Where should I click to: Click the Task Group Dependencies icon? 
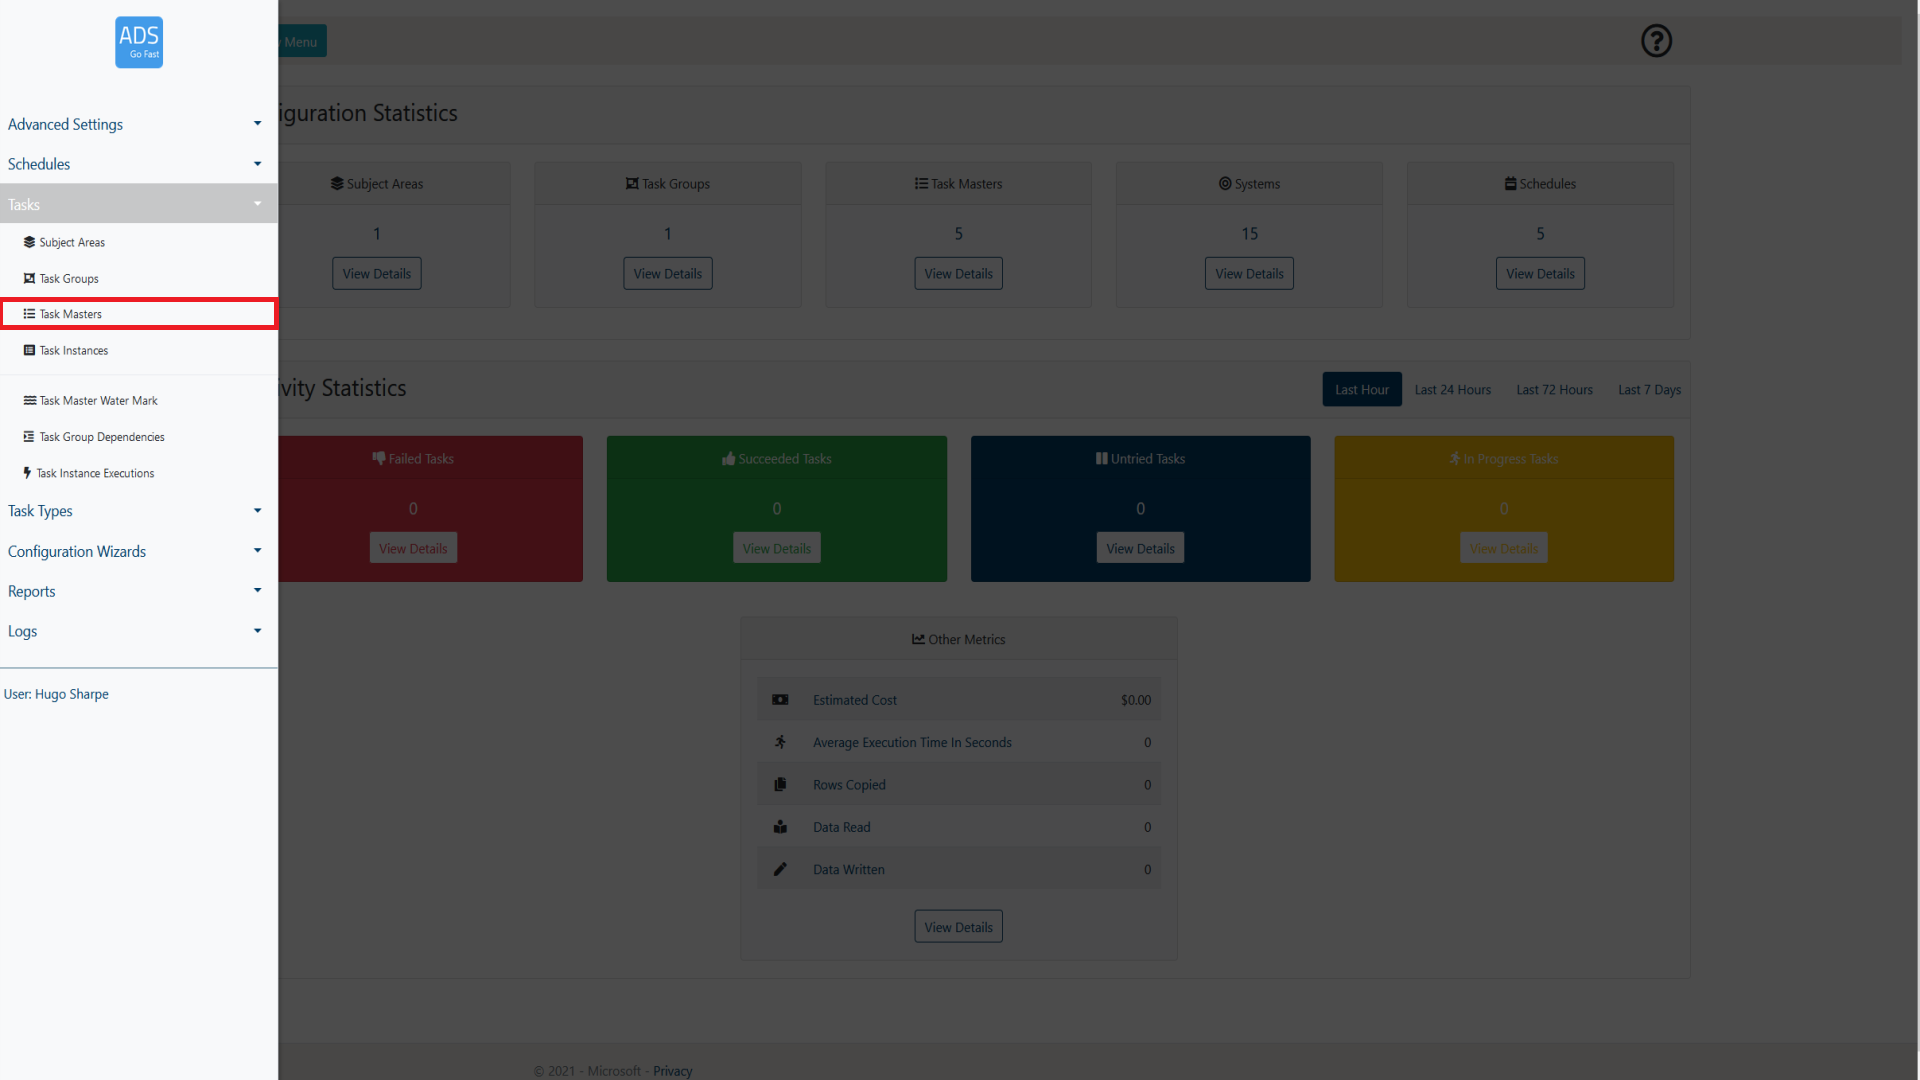[x=29, y=437]
